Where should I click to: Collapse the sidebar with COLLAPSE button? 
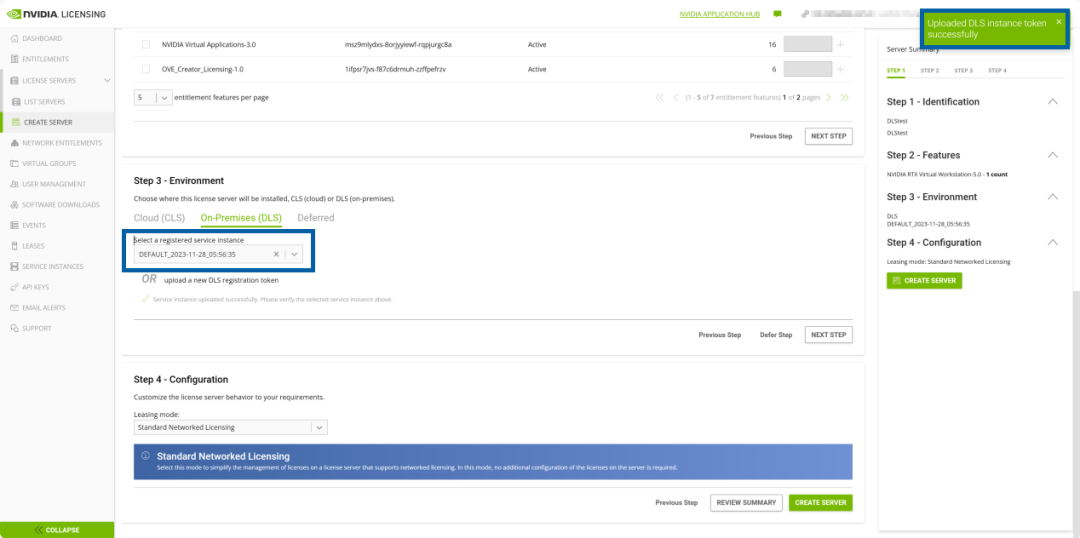[x=56, y=530]
